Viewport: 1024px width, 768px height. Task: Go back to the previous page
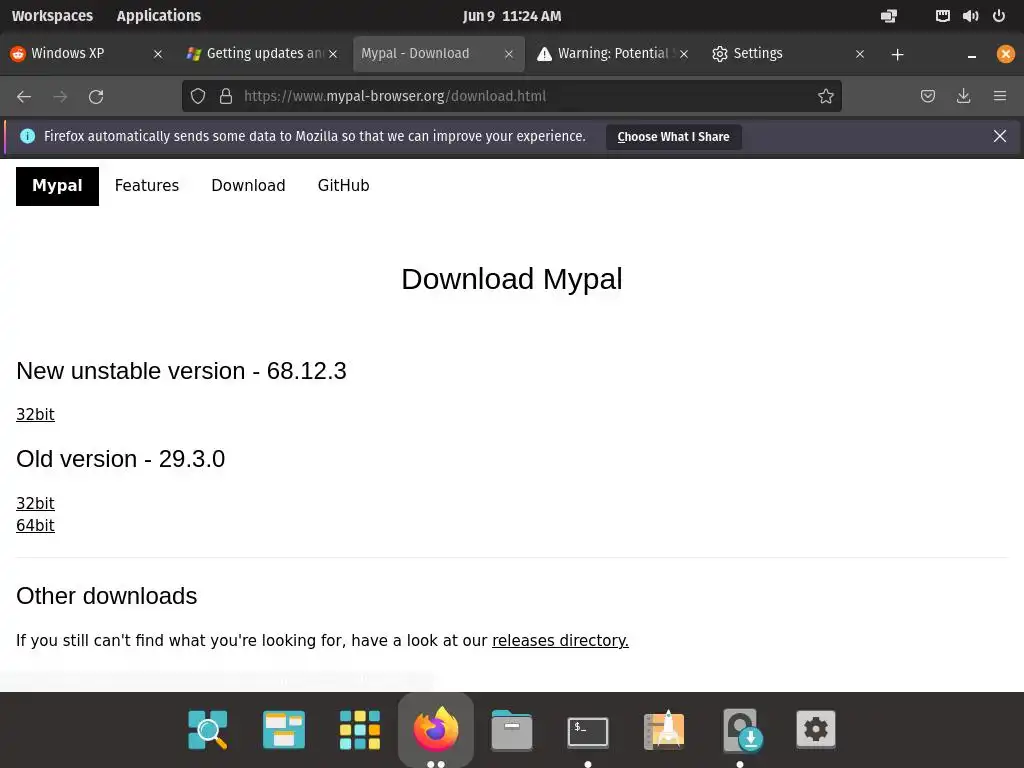24,97
